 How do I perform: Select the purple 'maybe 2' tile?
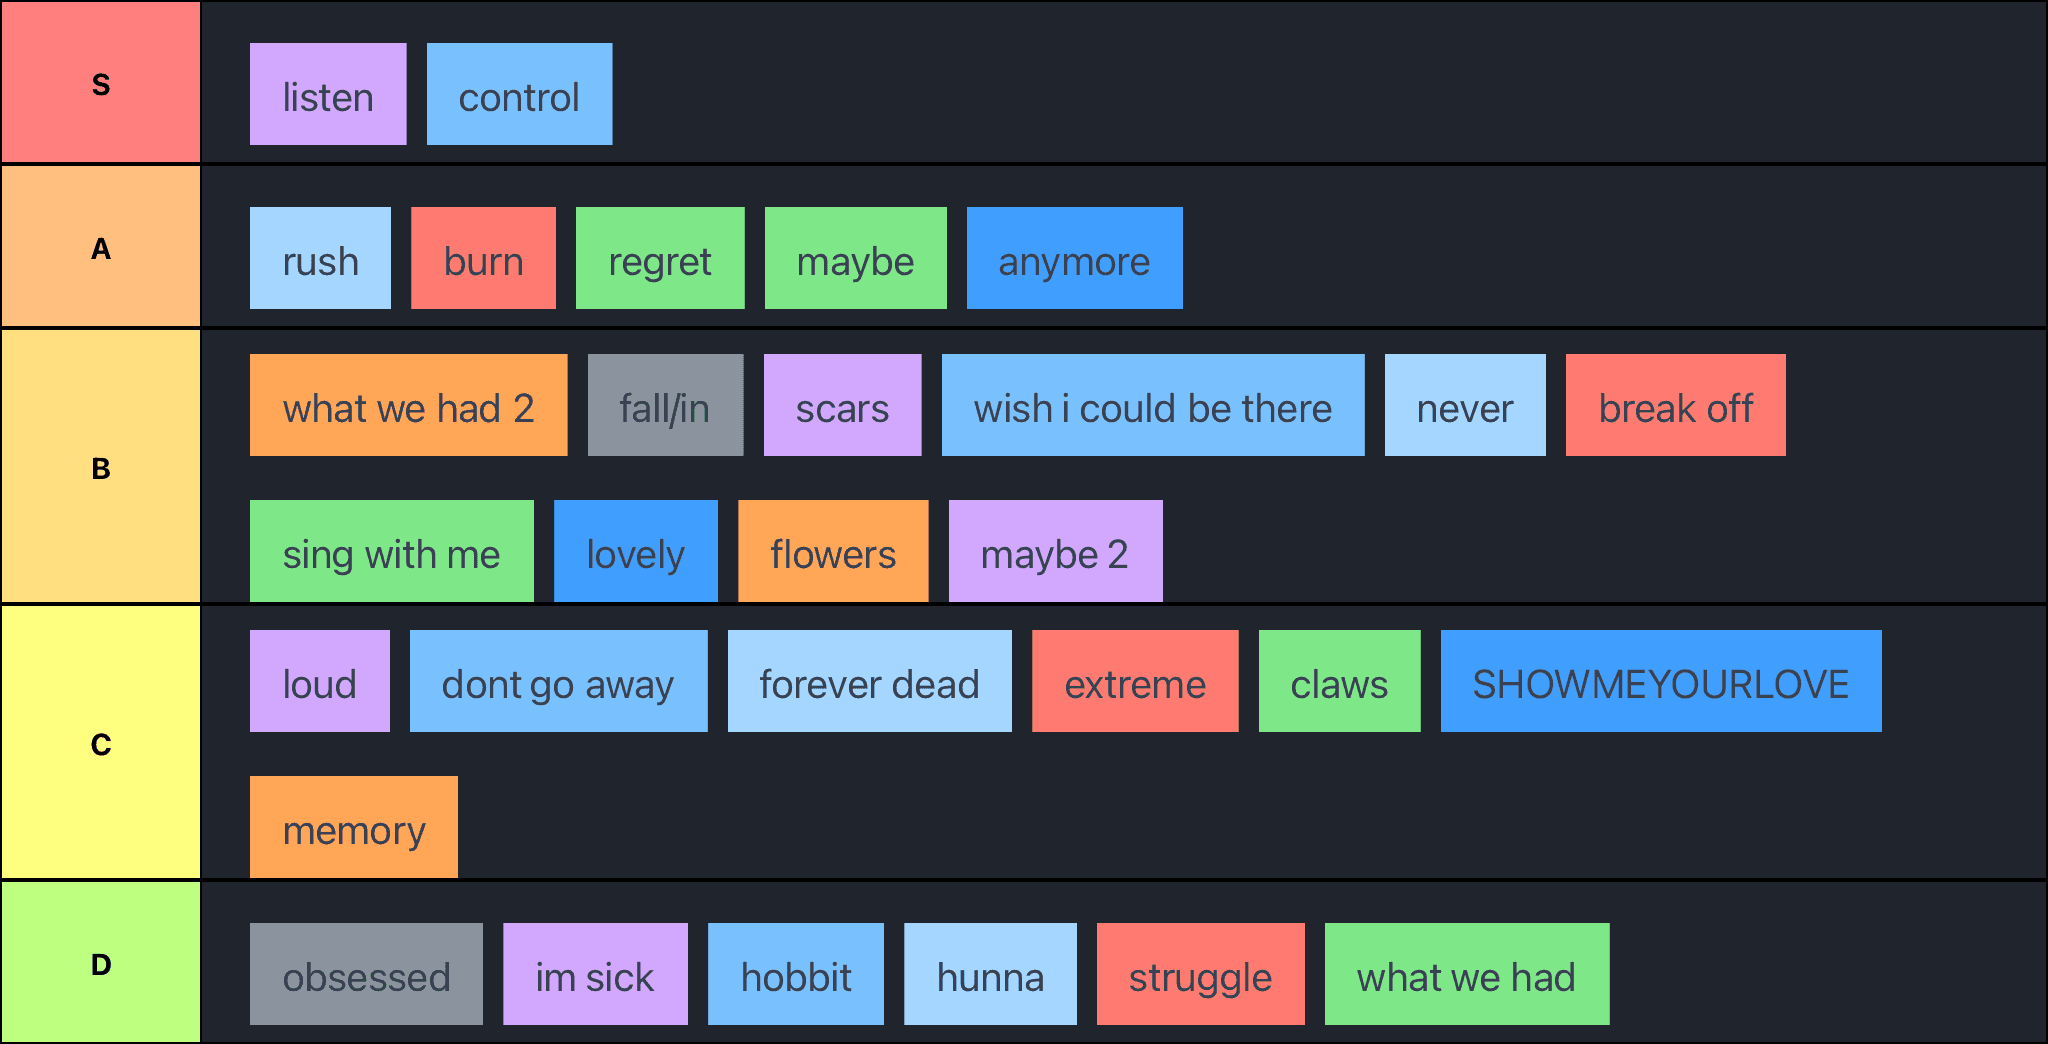pos(1055,552)
